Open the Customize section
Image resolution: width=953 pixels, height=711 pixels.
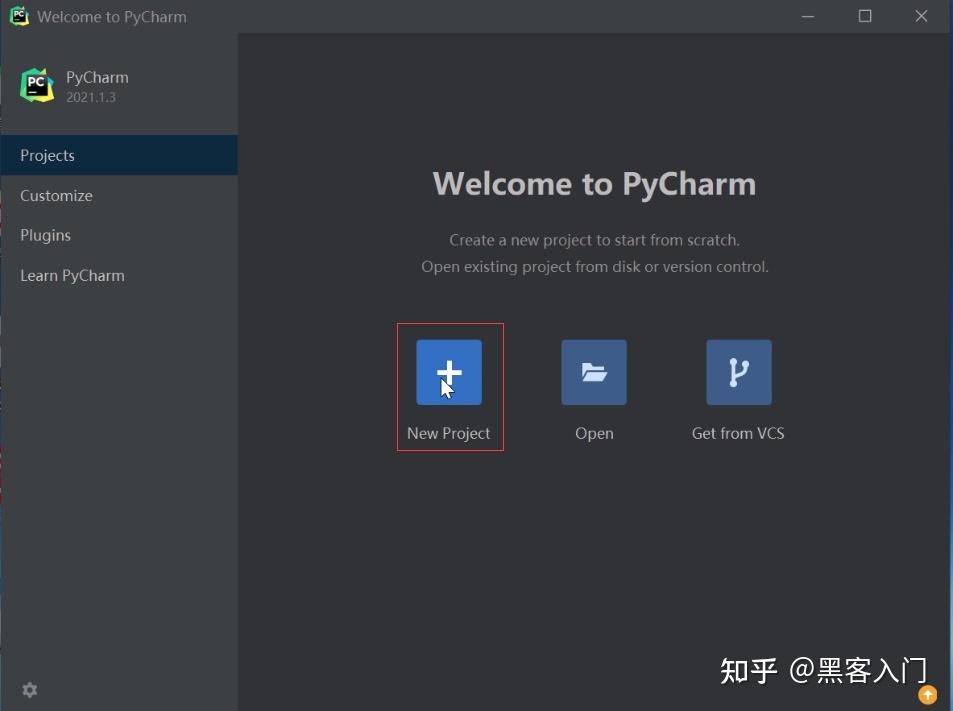click(56, 195)
